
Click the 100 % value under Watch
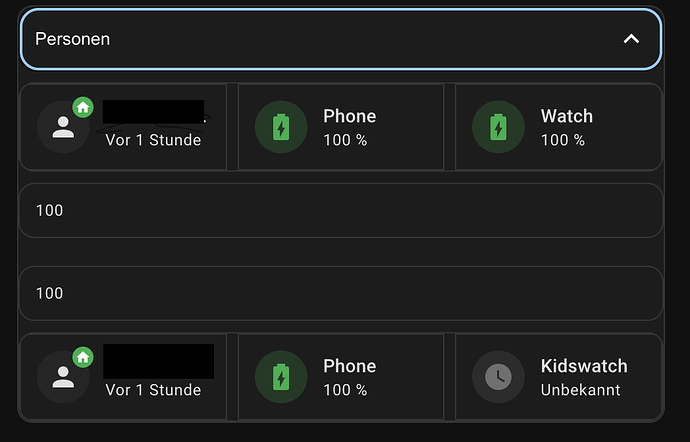(563, 140)
